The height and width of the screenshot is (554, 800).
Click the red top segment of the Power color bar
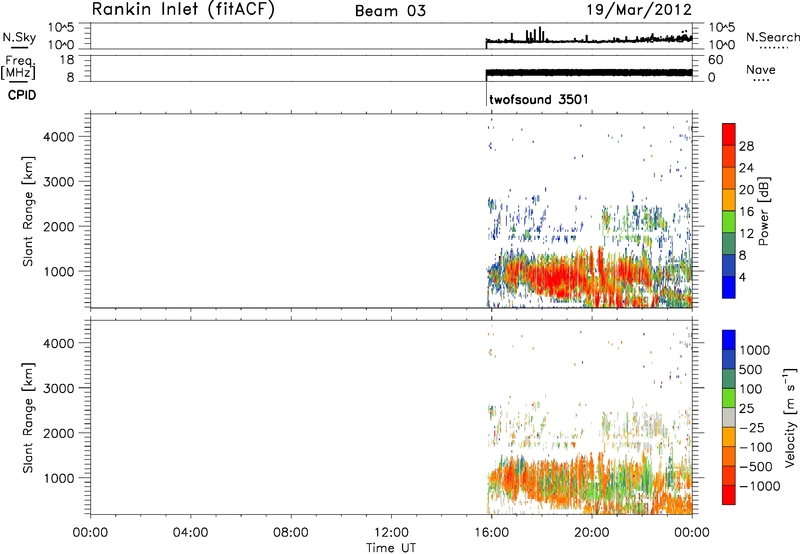(729, 135)
